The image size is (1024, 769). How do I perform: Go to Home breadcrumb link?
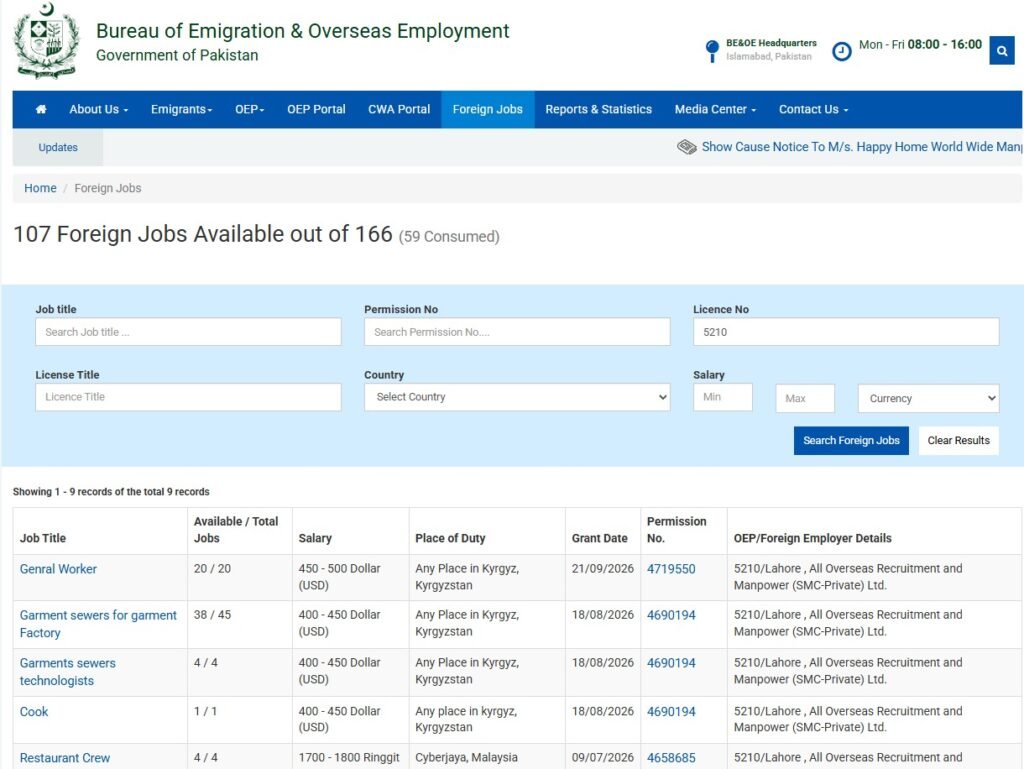40,188
